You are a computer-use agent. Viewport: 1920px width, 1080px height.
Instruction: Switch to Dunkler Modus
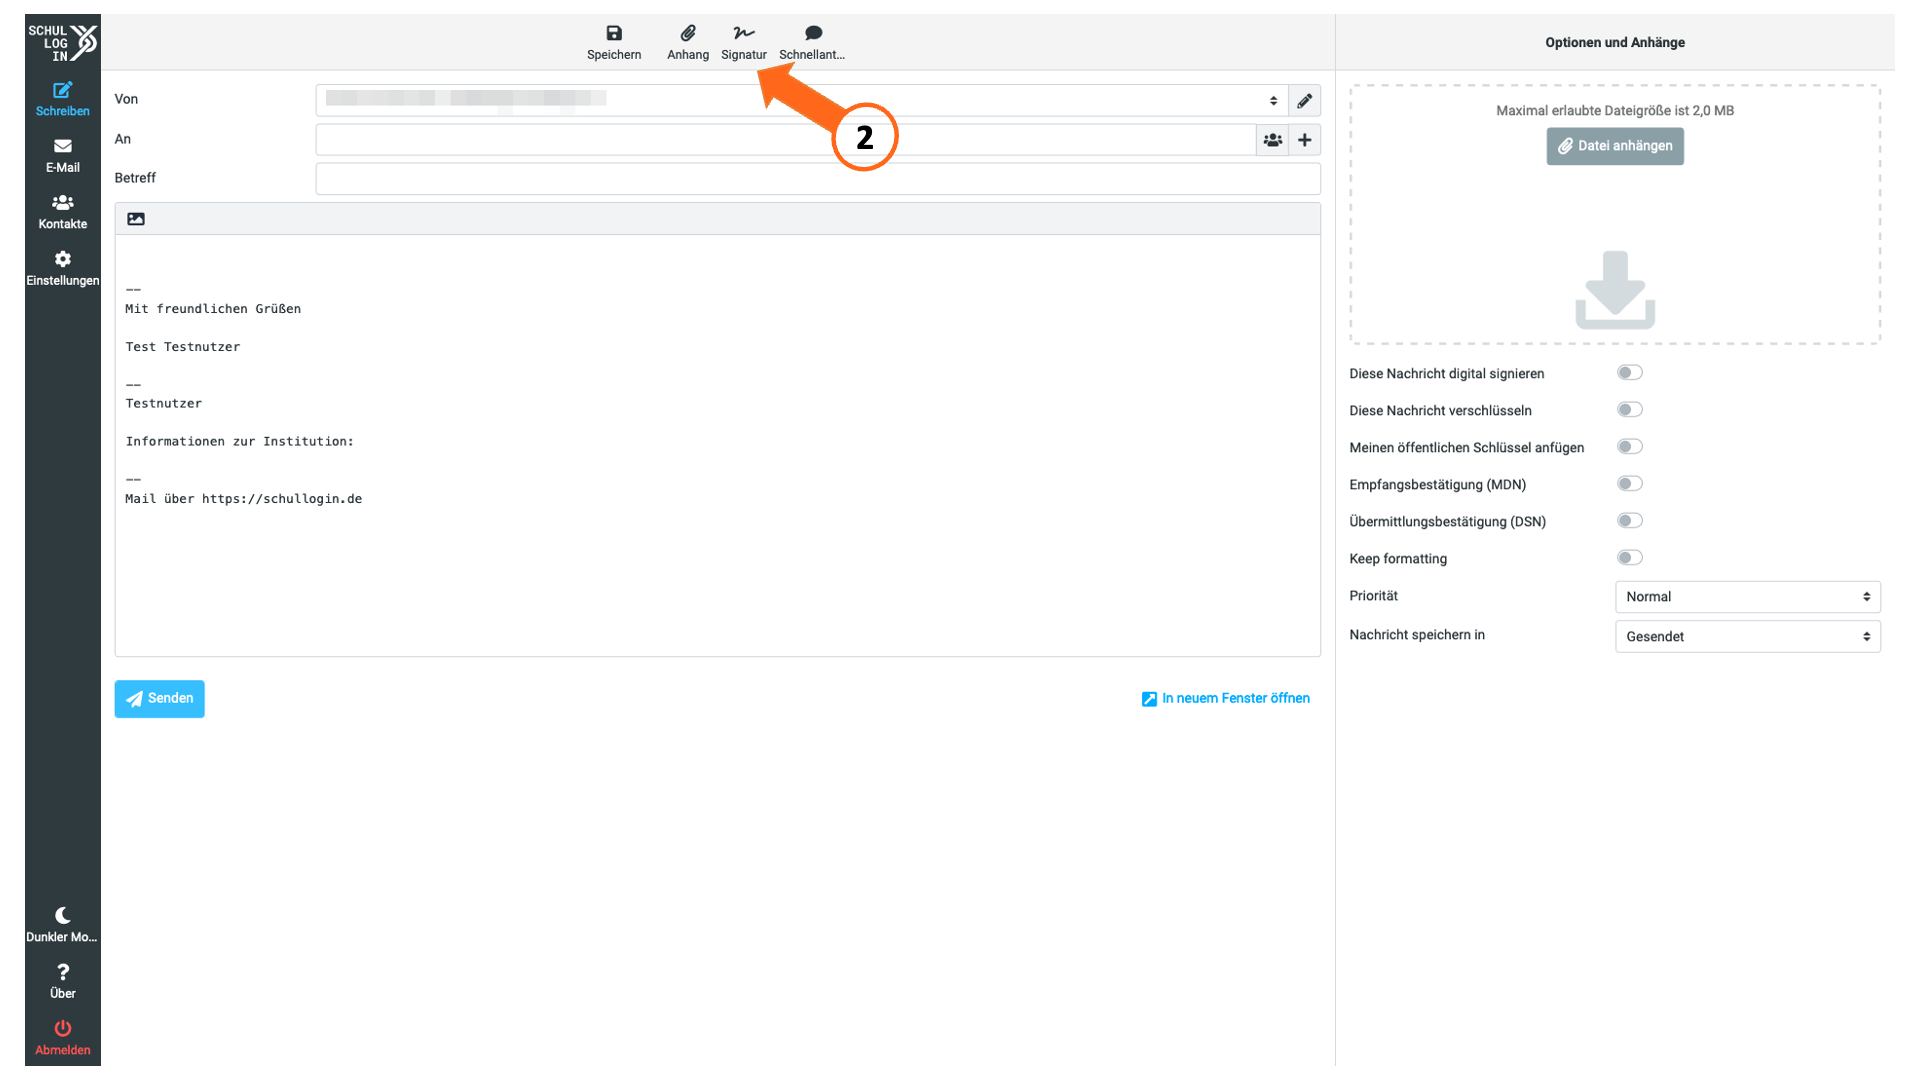pos(63,925)
